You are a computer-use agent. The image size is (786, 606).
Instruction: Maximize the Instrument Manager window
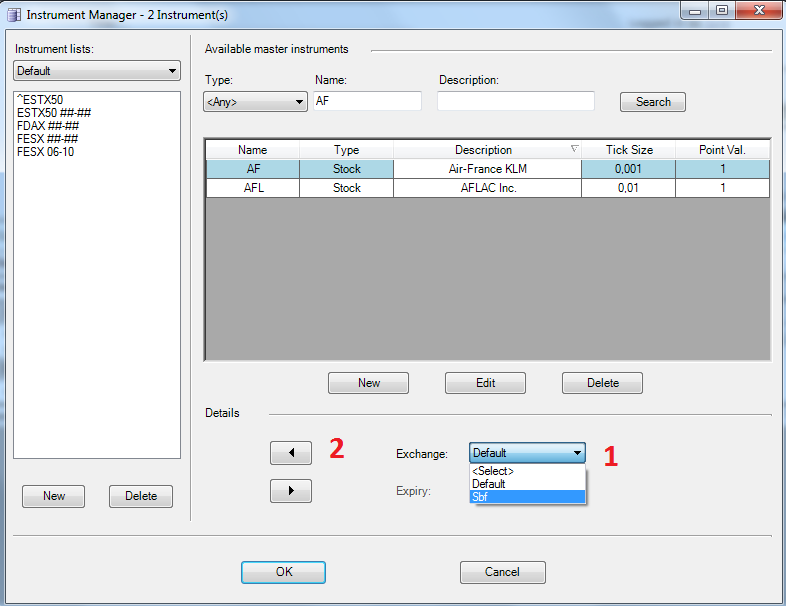coord(722,11)
